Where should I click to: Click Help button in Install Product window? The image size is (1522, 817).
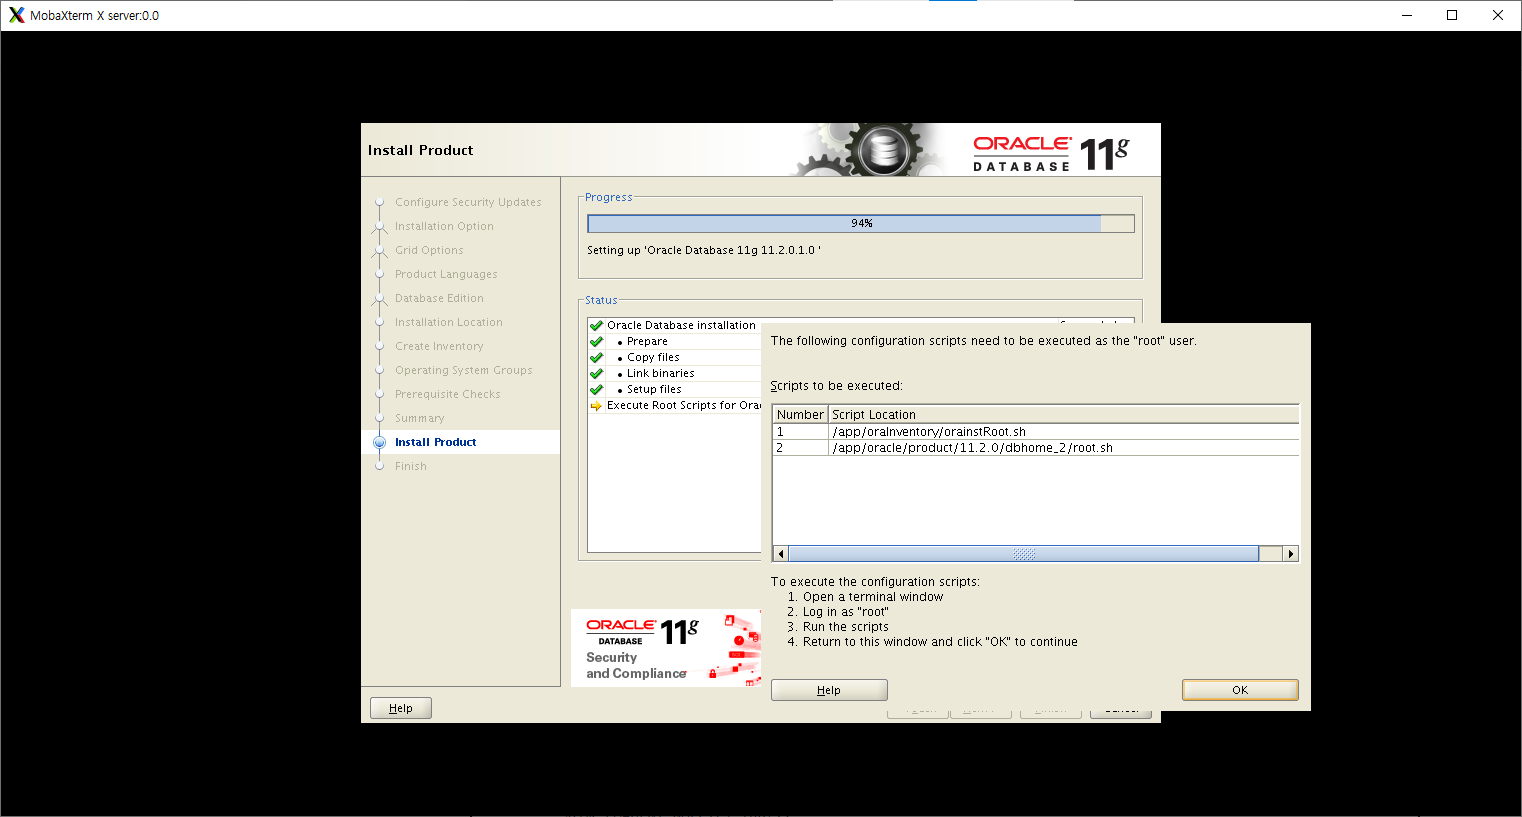tap(400, 708)
